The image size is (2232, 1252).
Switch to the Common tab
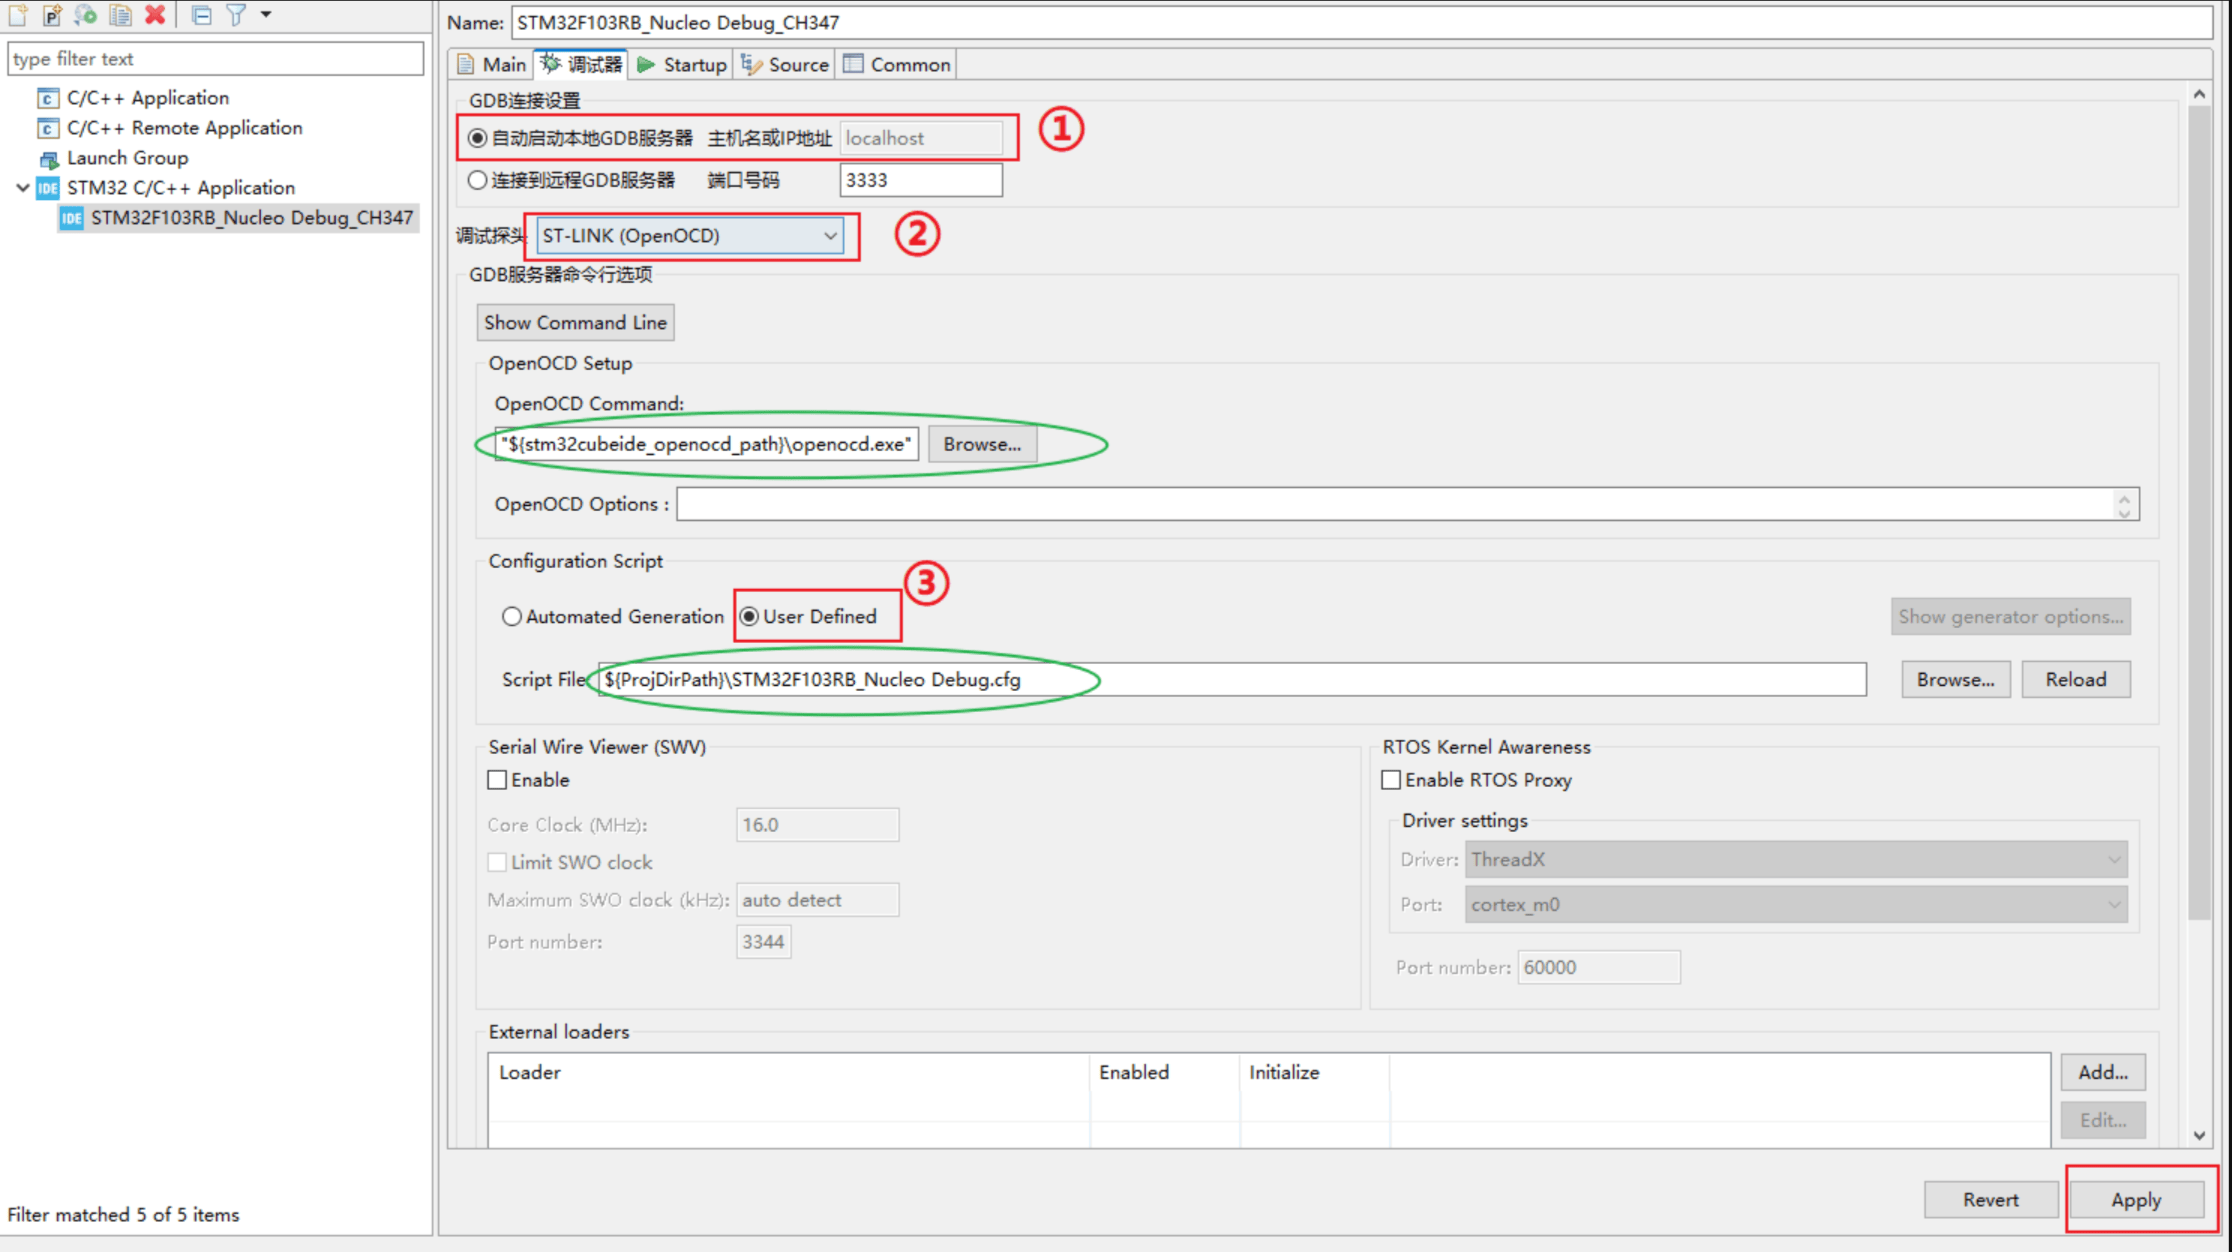898,64
